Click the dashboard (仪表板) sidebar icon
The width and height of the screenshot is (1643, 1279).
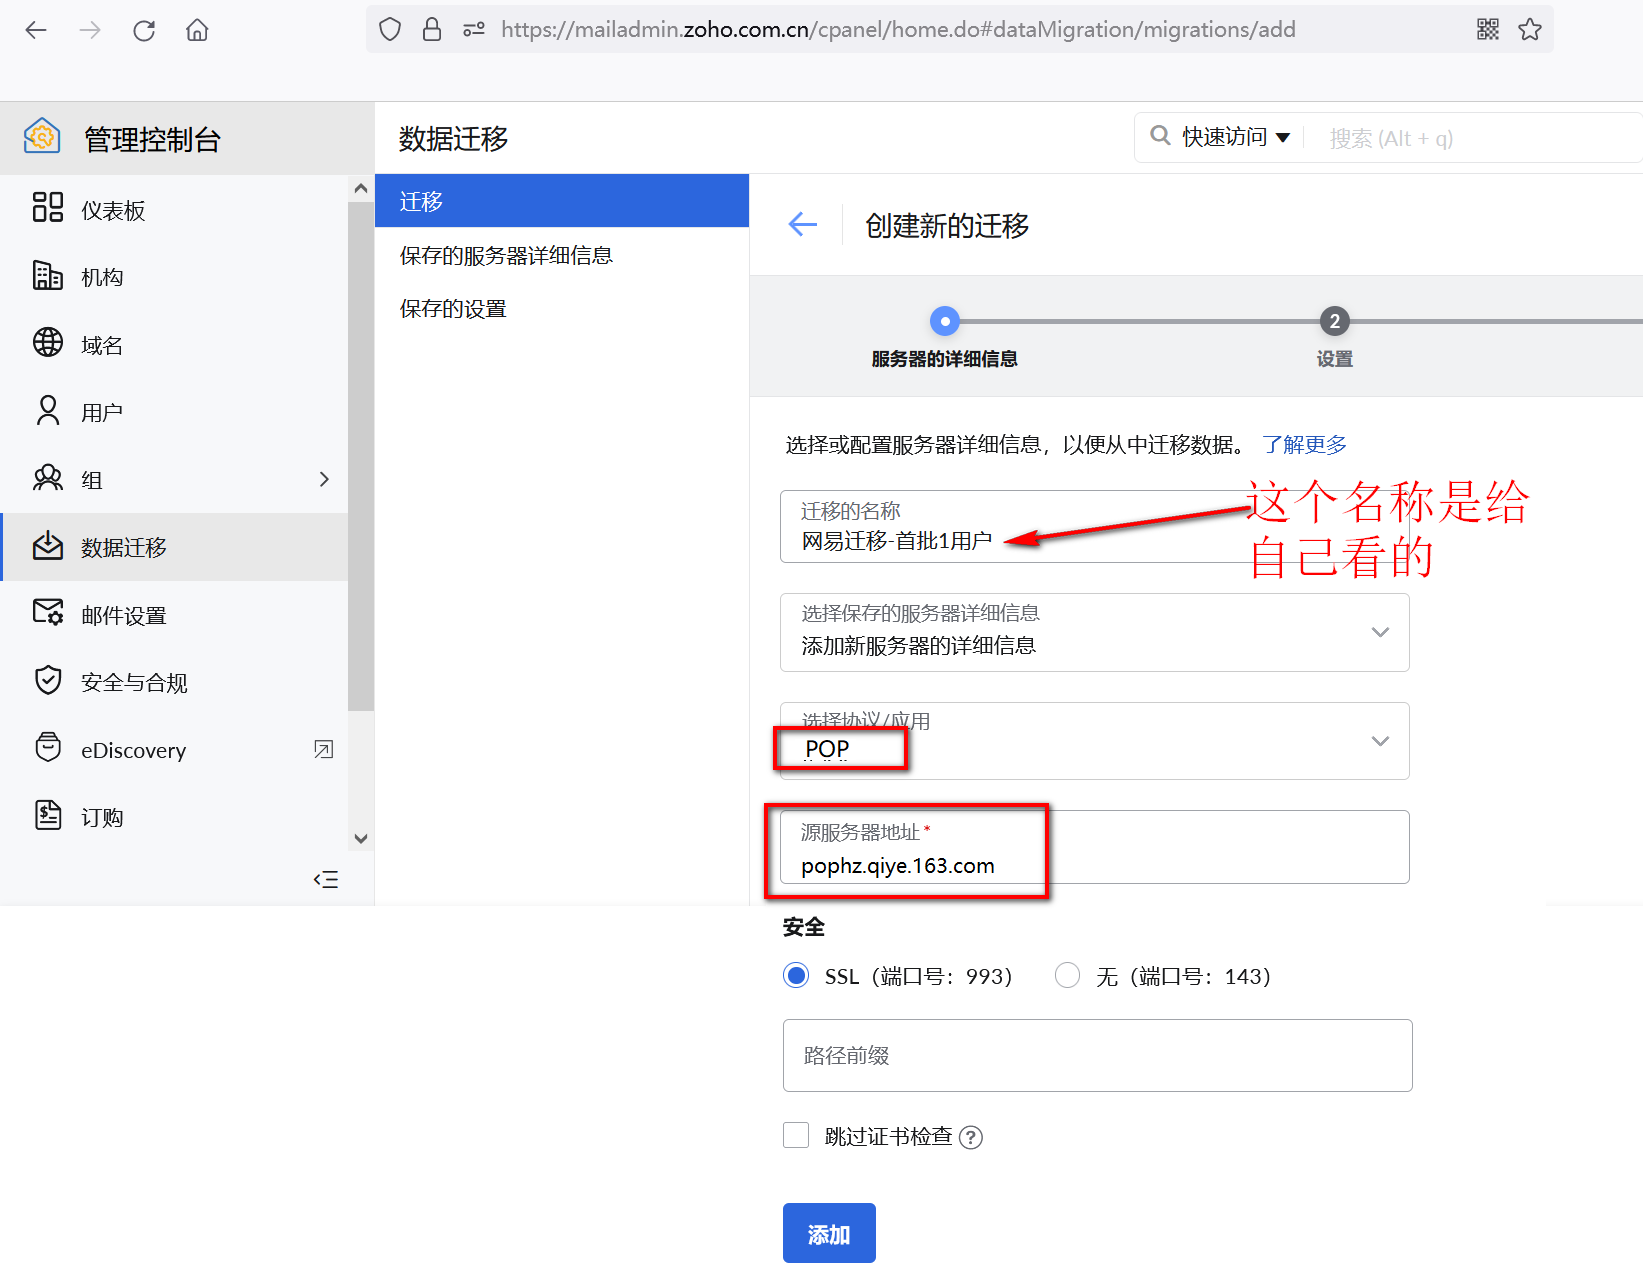pyautogui.click(x=48, y=207)
